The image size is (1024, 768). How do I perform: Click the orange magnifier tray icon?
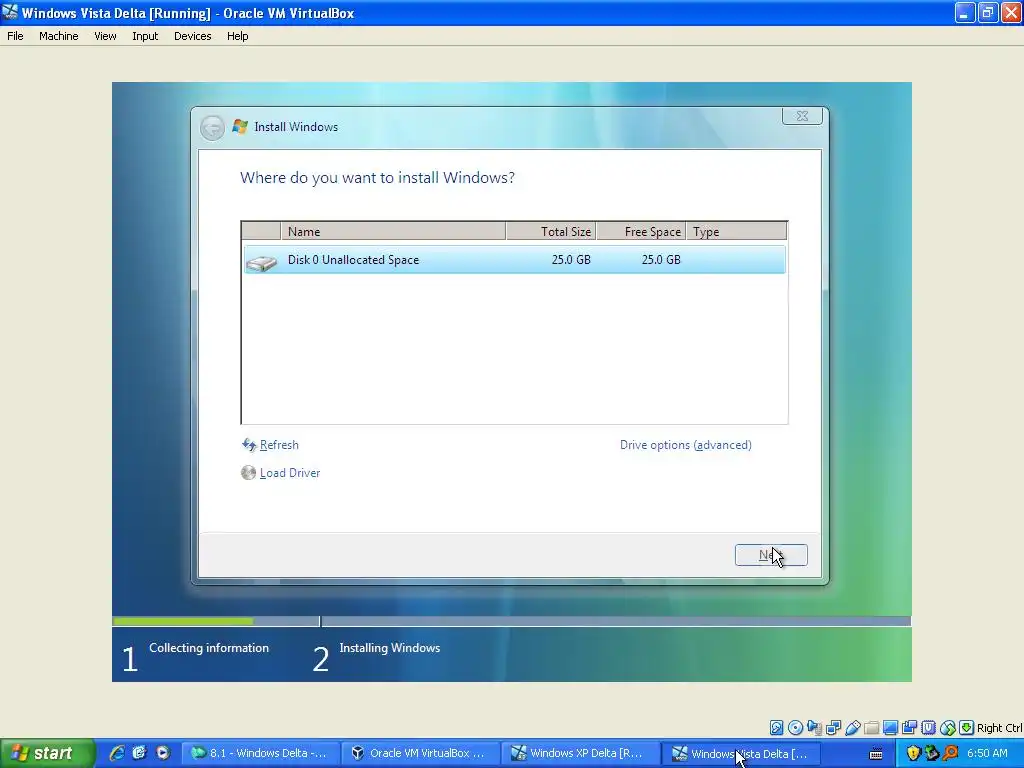coord(951,754)
